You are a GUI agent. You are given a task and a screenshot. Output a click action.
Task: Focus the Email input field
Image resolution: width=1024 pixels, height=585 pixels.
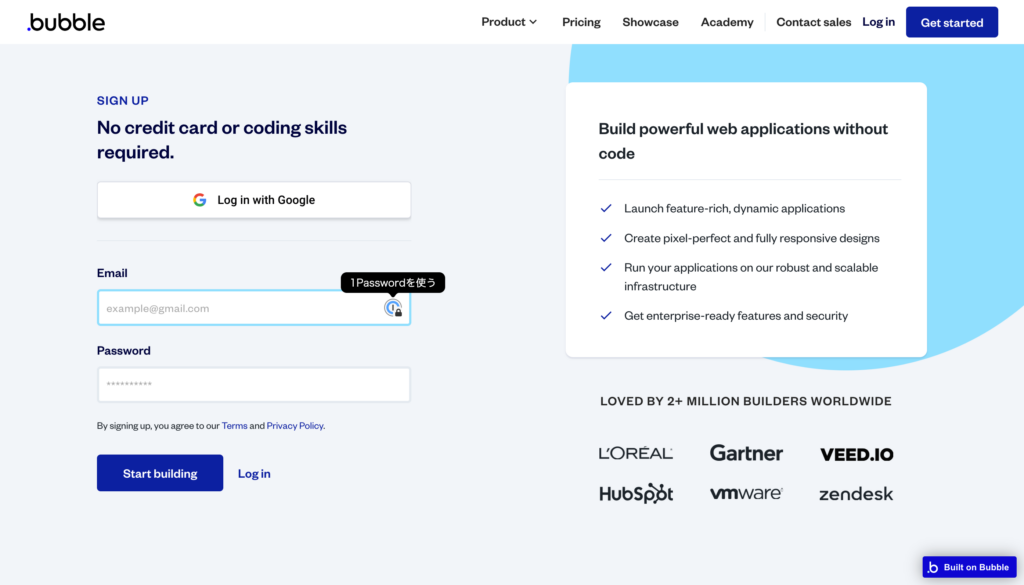click(254, 308)
